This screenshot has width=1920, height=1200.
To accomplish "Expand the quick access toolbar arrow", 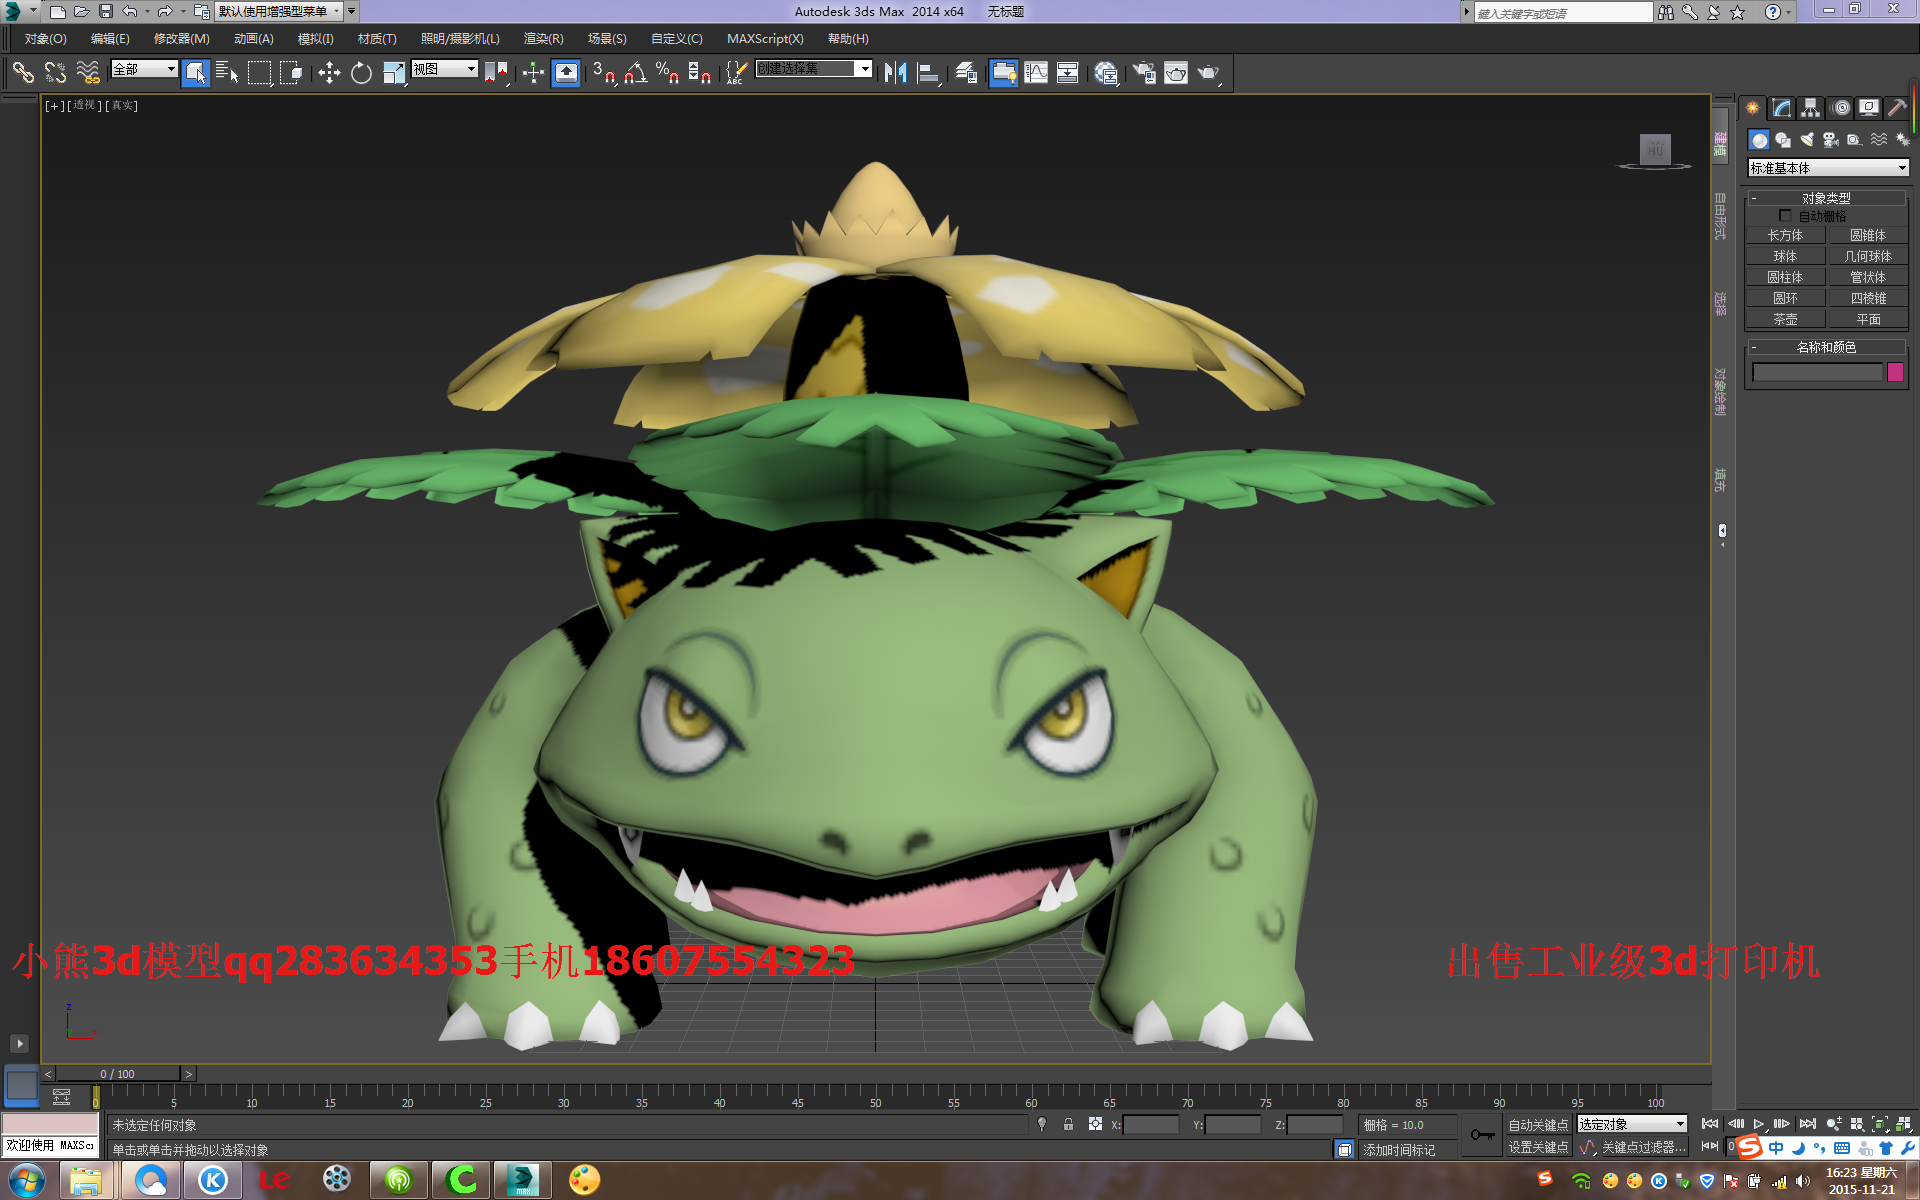I will pos(352,11).
